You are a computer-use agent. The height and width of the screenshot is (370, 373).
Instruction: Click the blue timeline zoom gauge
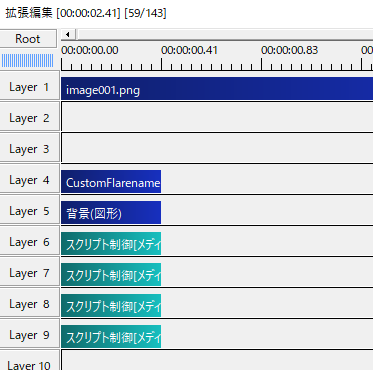[x=27, y=61]
